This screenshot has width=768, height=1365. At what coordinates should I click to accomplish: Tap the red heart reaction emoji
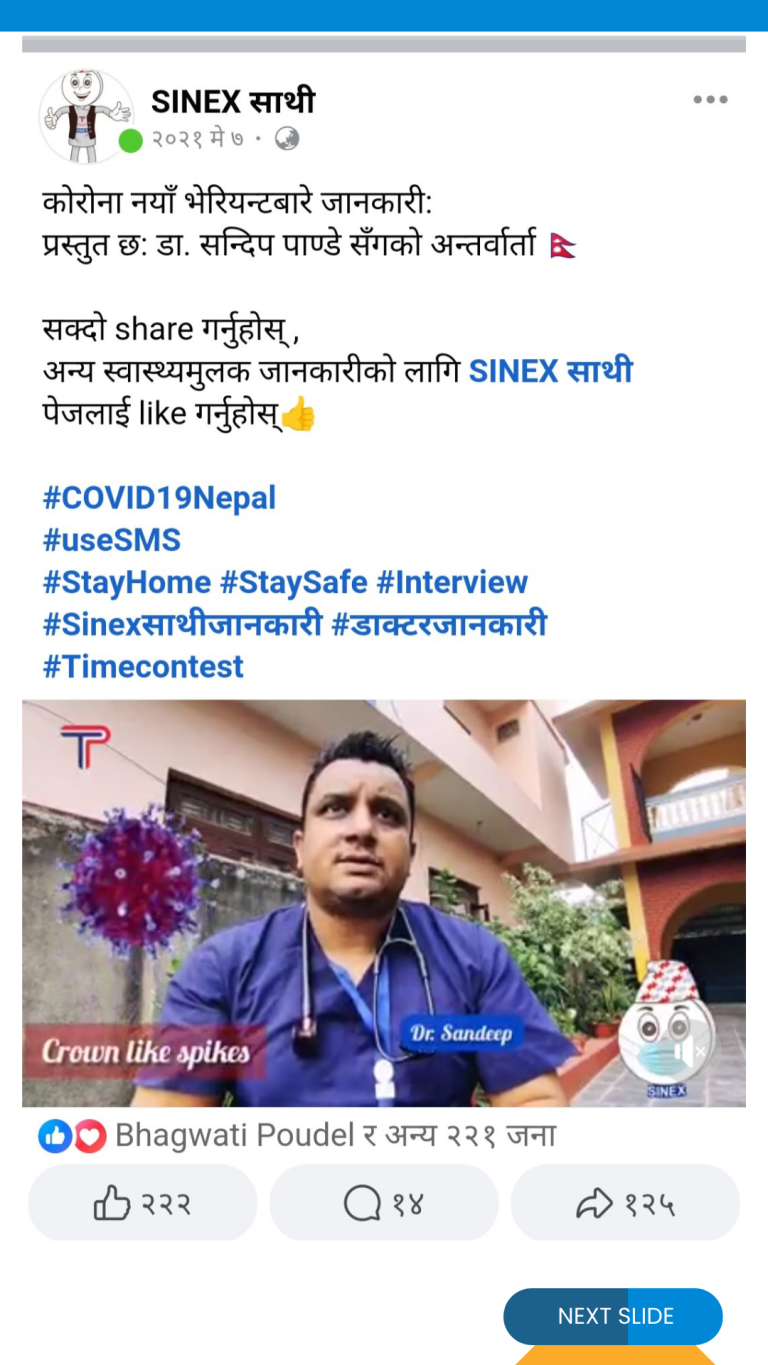[90, 1135]
